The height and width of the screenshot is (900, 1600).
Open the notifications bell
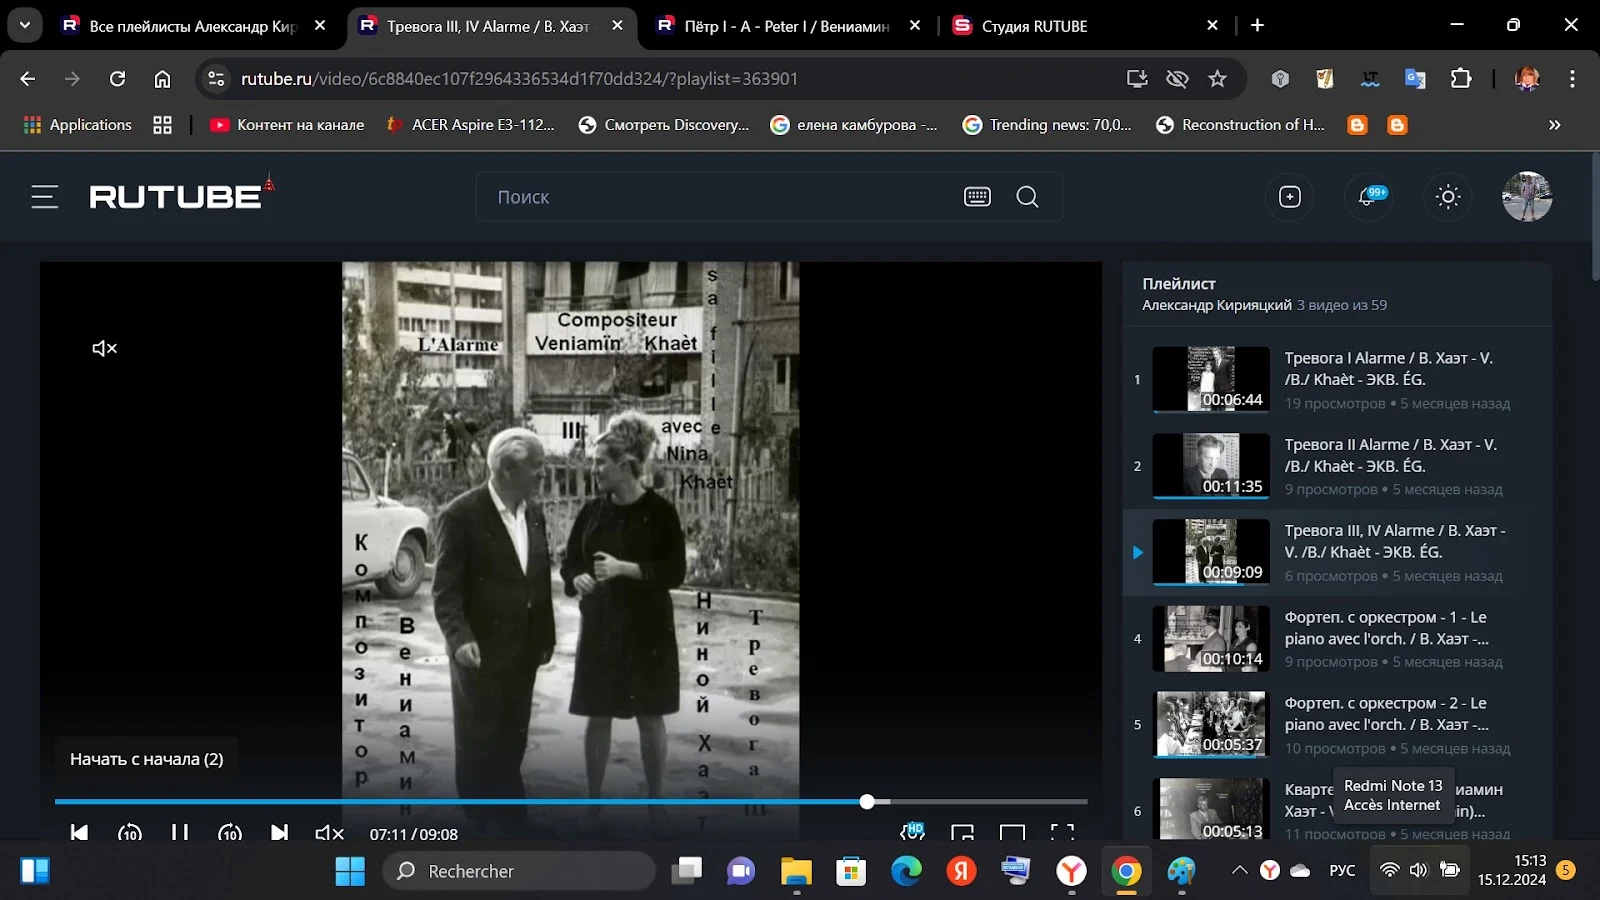point(1368,197)
